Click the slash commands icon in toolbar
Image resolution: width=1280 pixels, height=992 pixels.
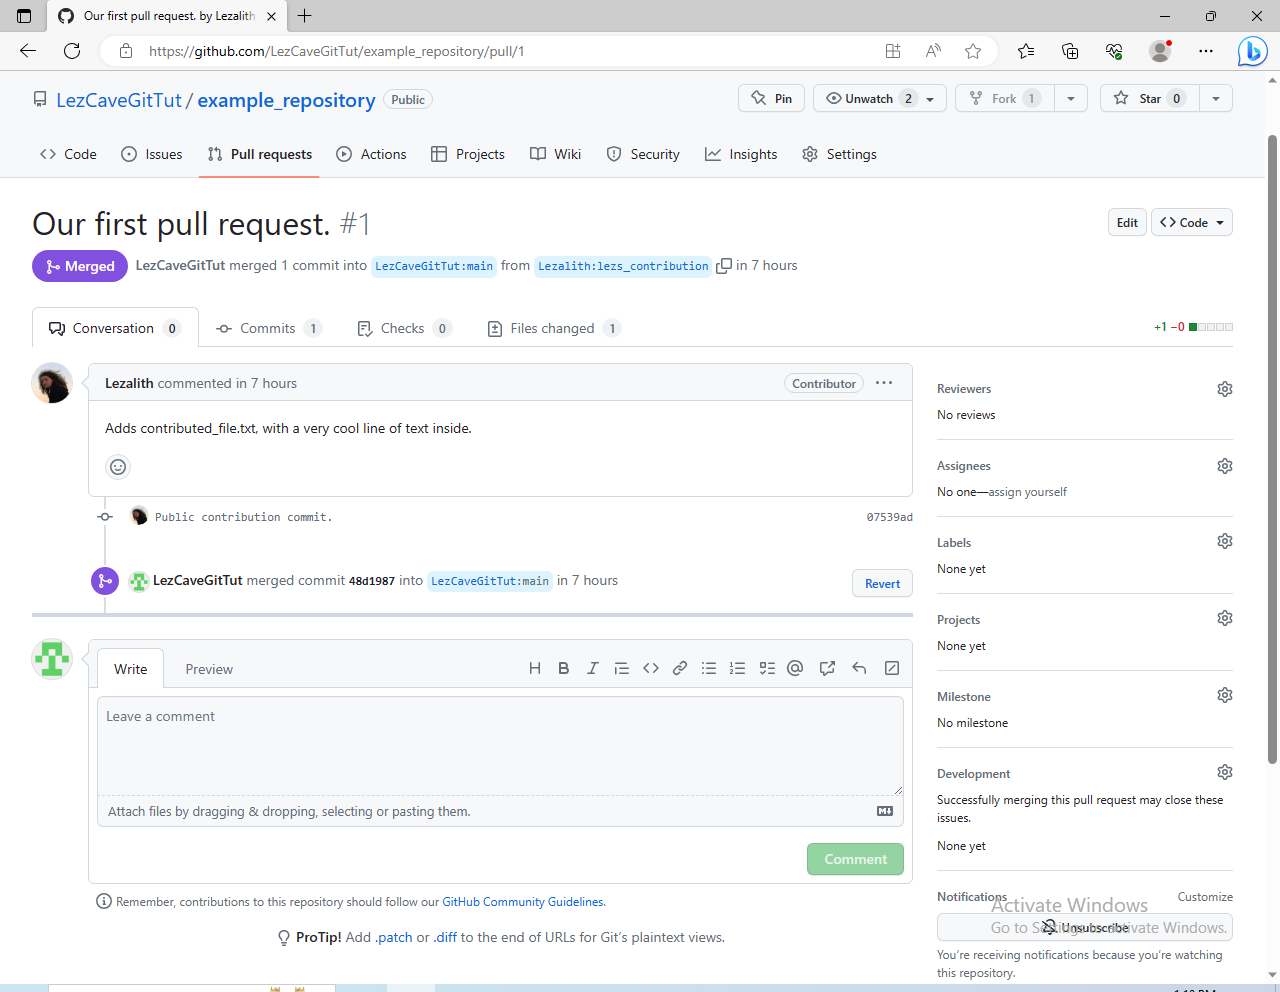point(892,668)
